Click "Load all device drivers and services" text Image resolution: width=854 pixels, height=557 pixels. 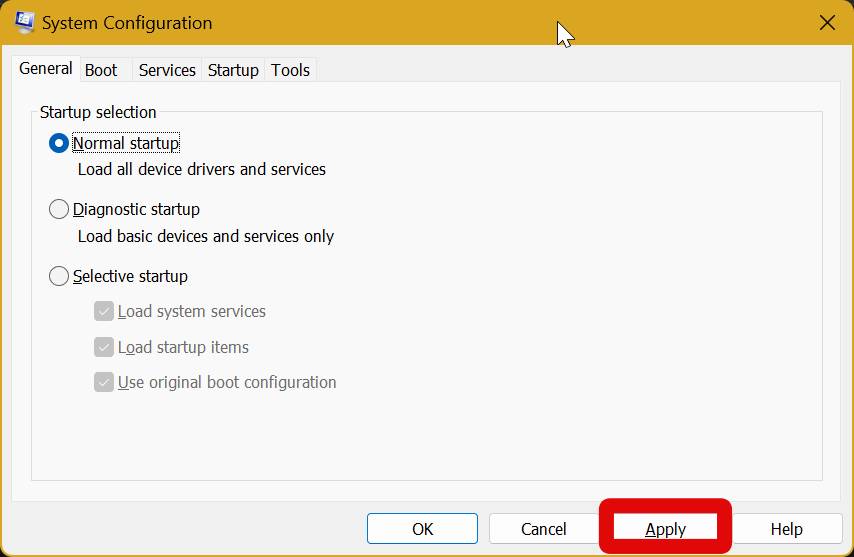pos(202,170)
